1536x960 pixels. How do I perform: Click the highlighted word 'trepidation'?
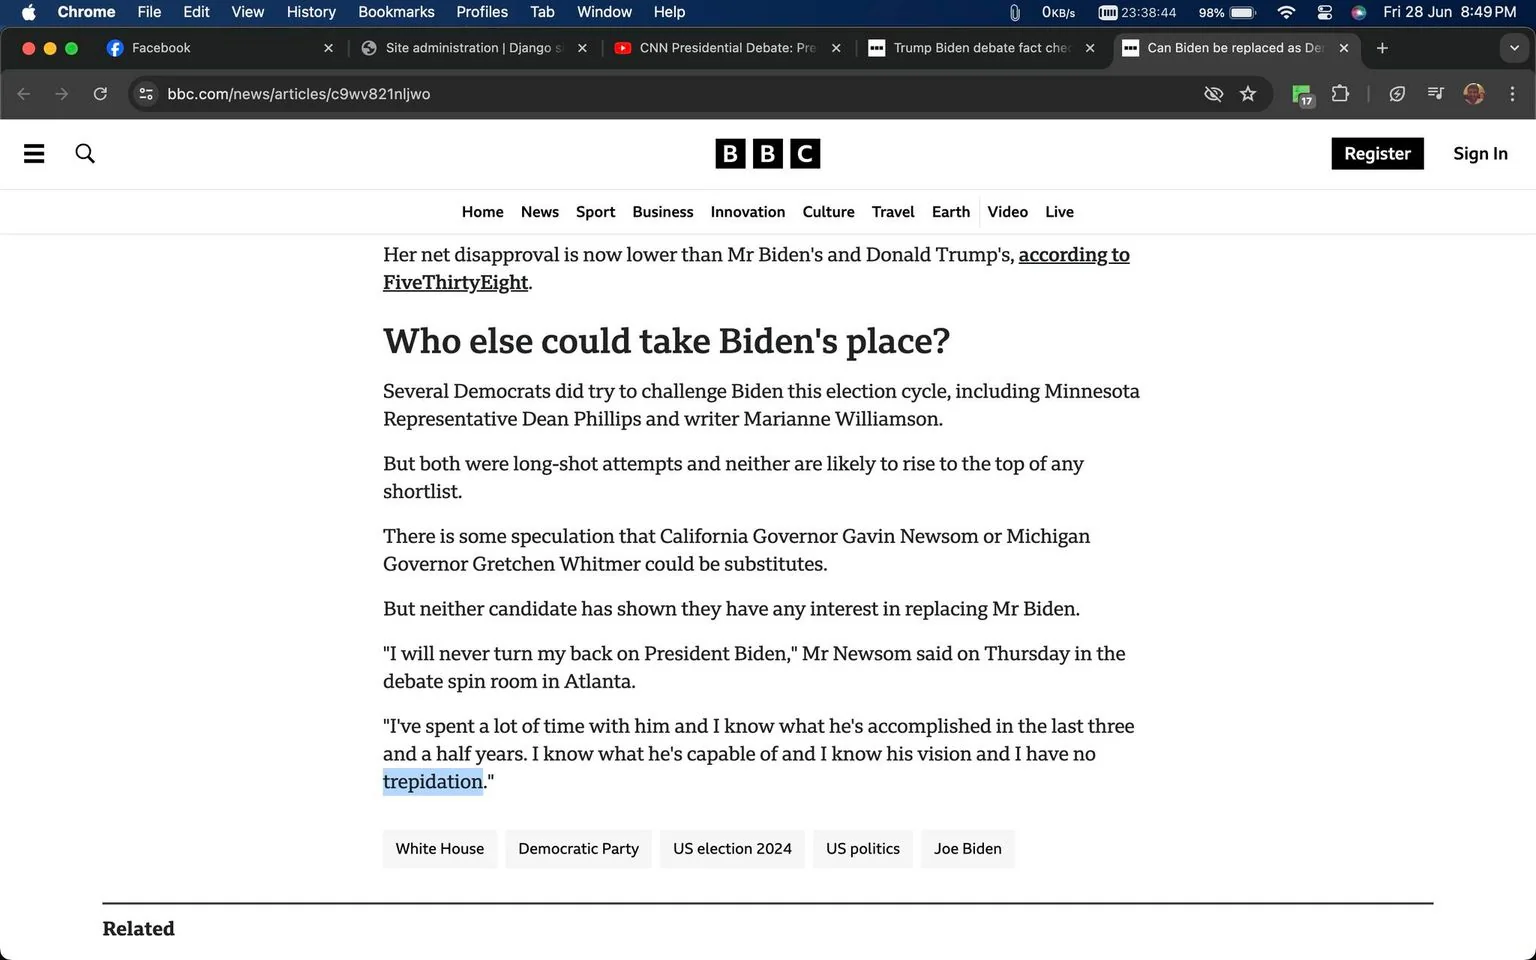tap(433, 782)
